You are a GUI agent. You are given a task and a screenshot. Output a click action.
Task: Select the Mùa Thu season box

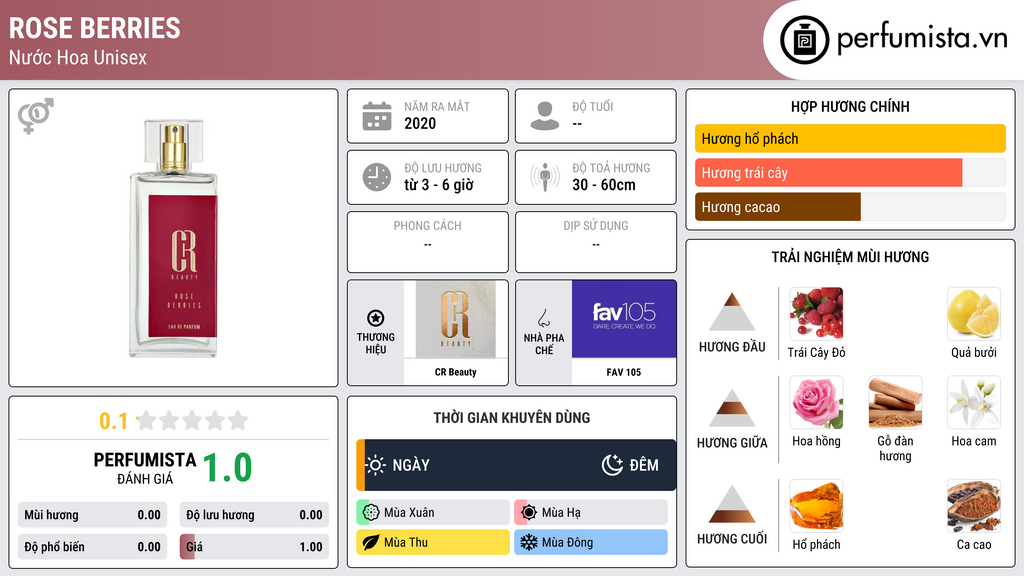(x=433, y=542)
